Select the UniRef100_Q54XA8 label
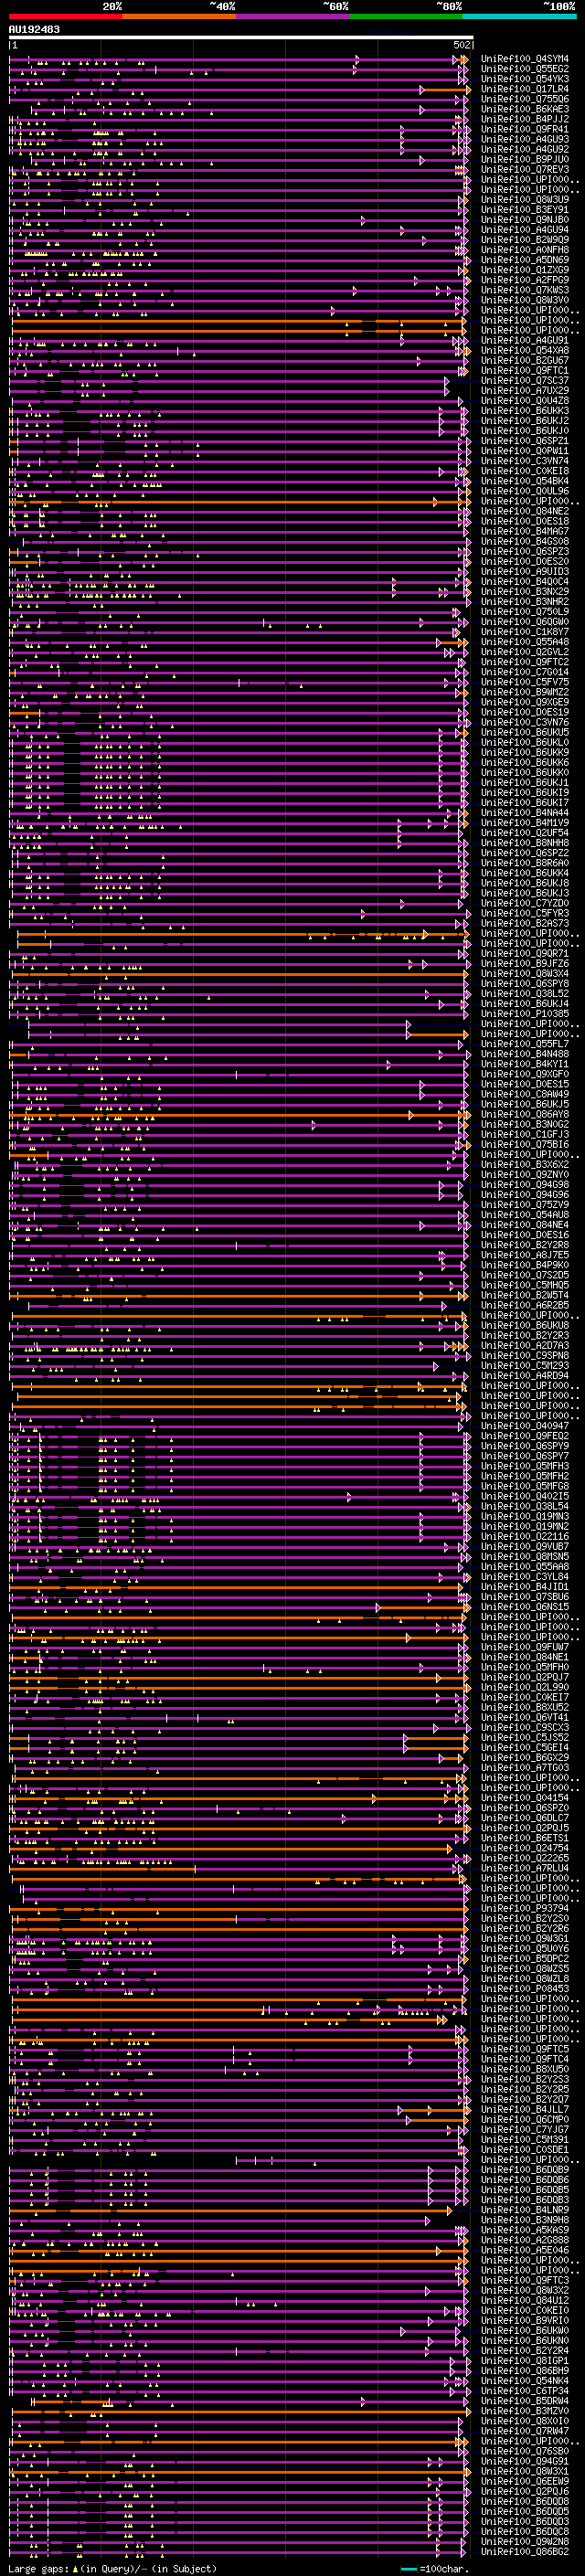This screenshot has height=2576, width=585. [x=525, y=350]
